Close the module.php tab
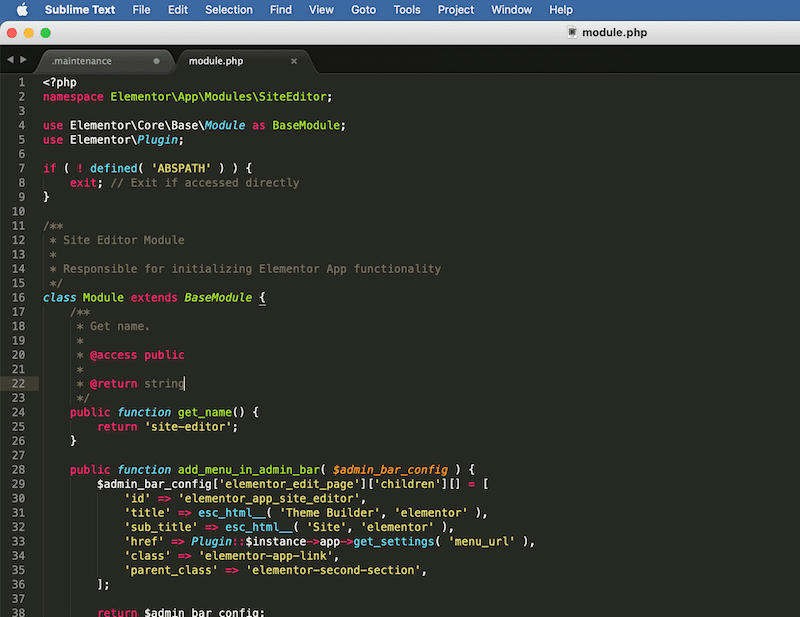This screenshot has width=800, height=617. tap(293, 60)
